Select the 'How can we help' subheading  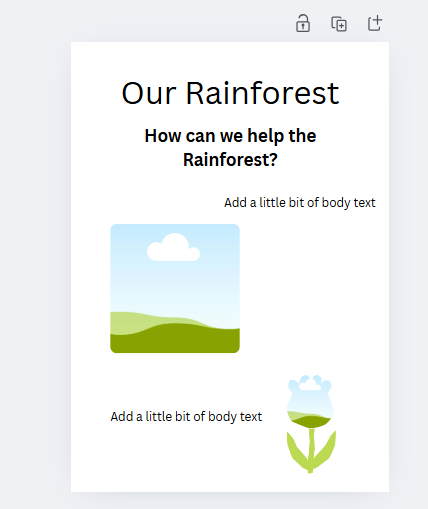click(230, 148)
